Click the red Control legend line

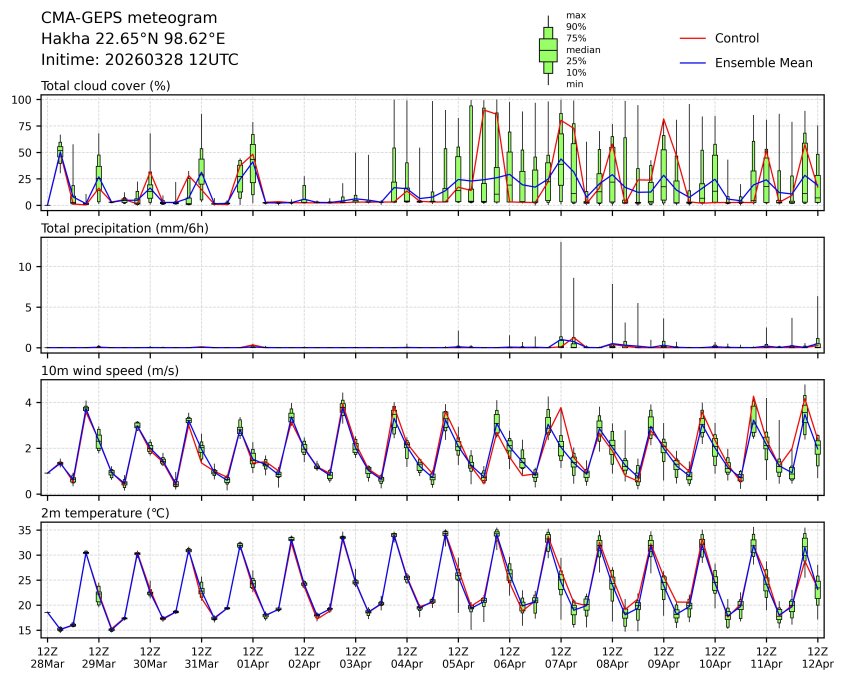[x=693, y=38]
